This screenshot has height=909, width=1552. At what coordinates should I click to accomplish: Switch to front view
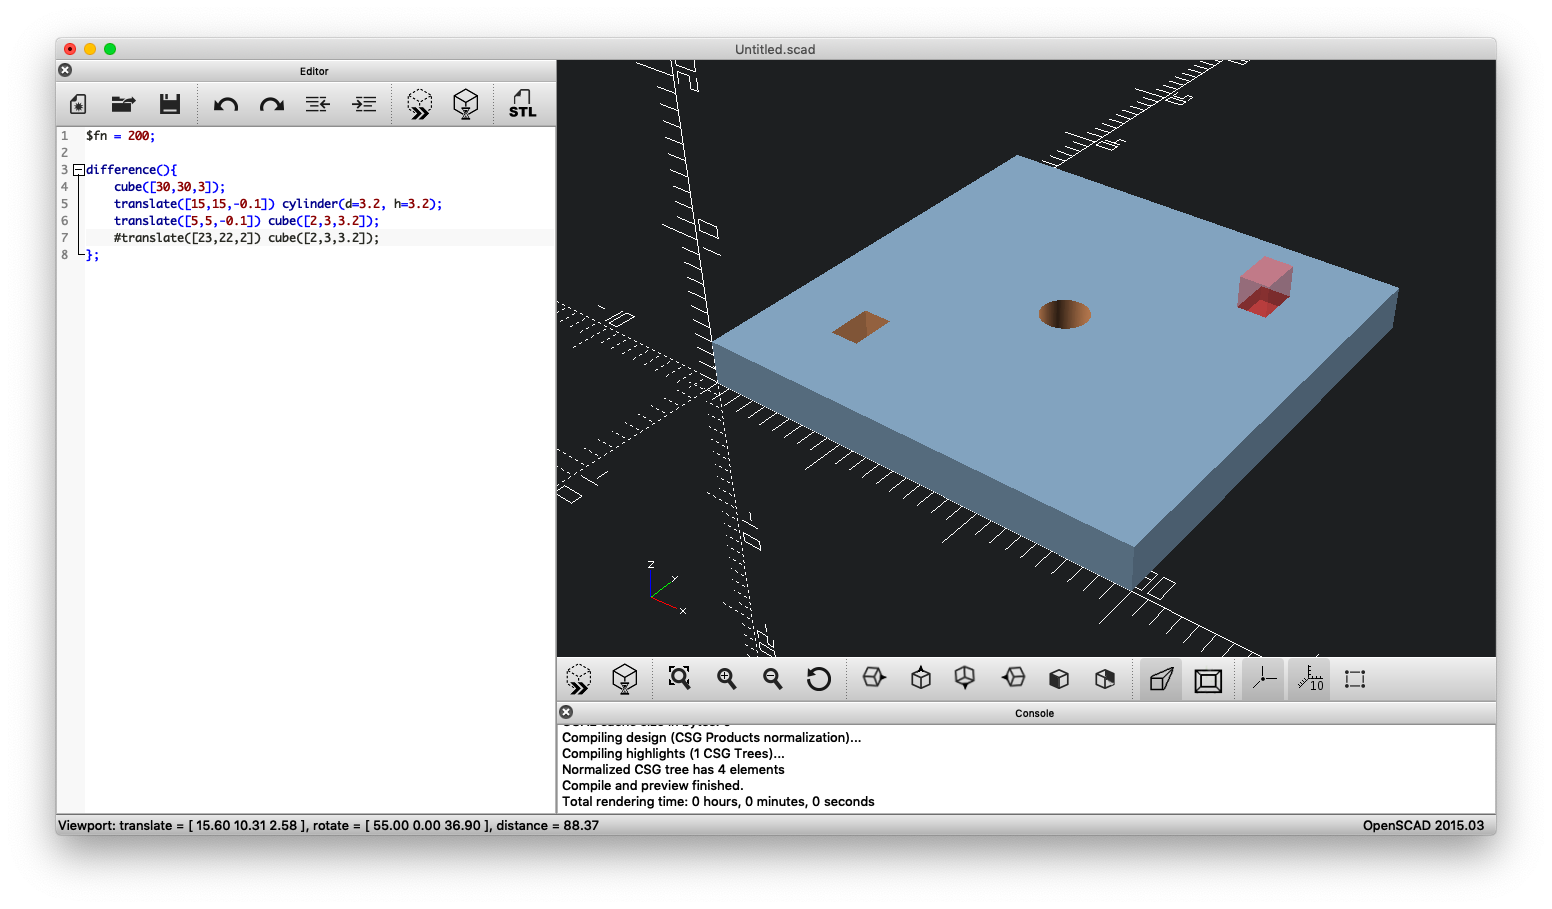(1059, 679)
